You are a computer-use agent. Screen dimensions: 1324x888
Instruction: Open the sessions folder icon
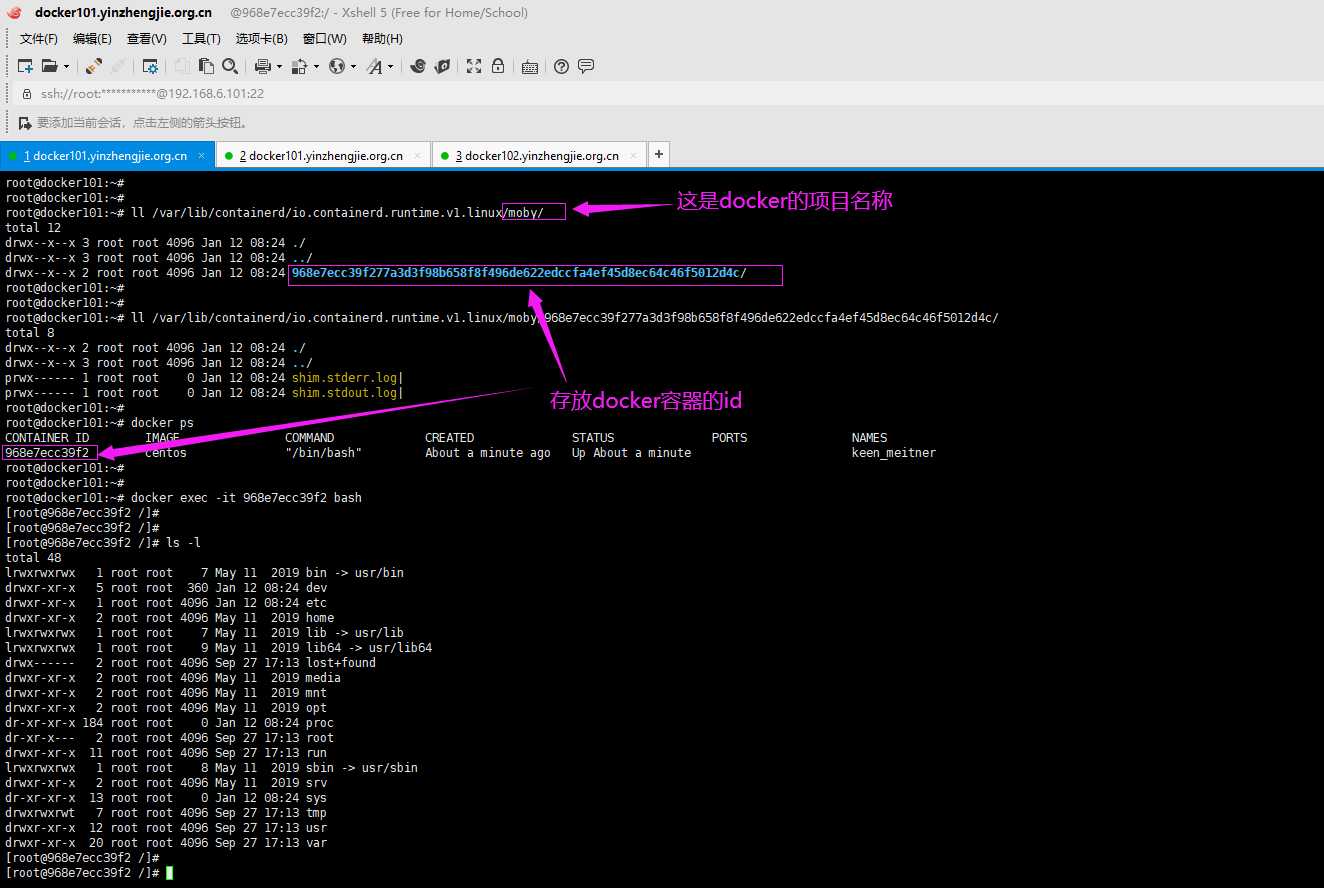click(x=49, y=66)
